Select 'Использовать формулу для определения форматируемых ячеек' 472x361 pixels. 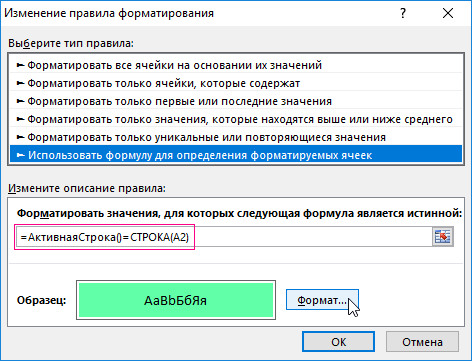point(236,155)
